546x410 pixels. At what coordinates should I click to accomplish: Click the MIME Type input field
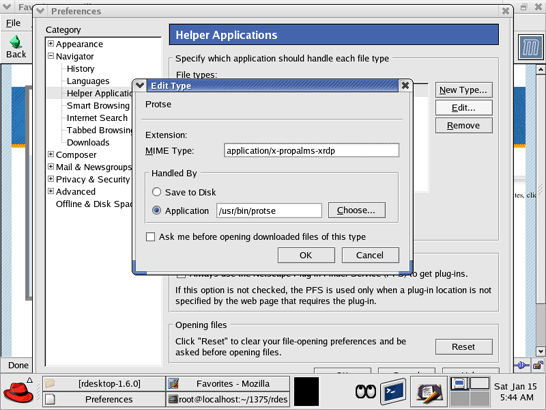[x=311, y=150]
